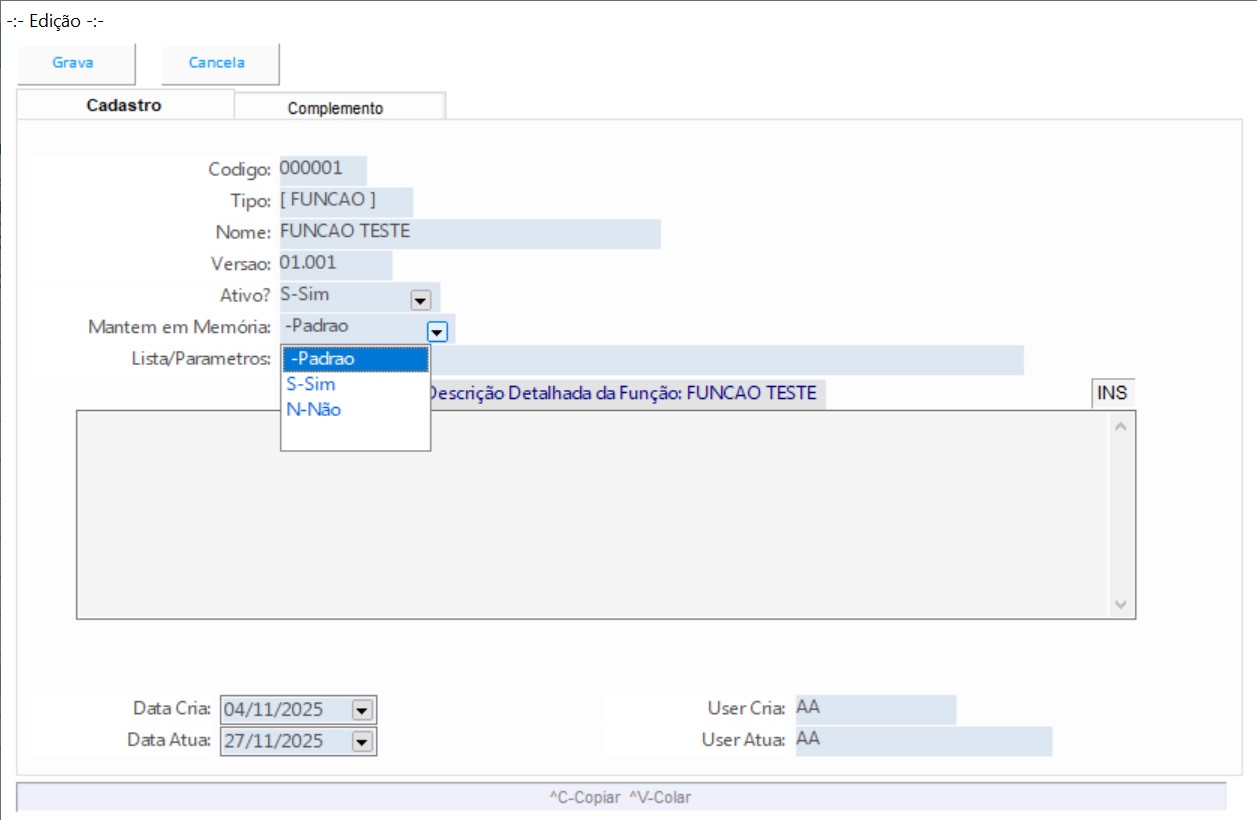1257x820 pixels.
Task: Select -Padrao option in the list
Action: click(355, 359)
